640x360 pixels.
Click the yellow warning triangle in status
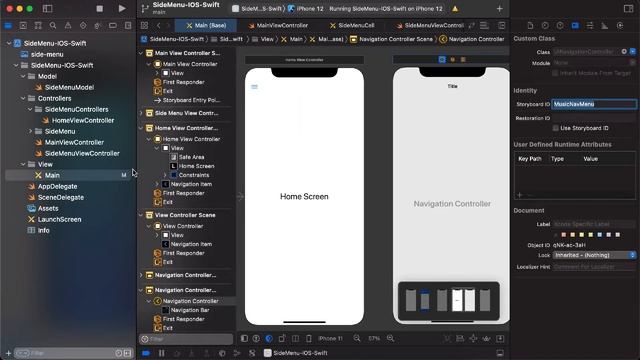tap(455, 9)
